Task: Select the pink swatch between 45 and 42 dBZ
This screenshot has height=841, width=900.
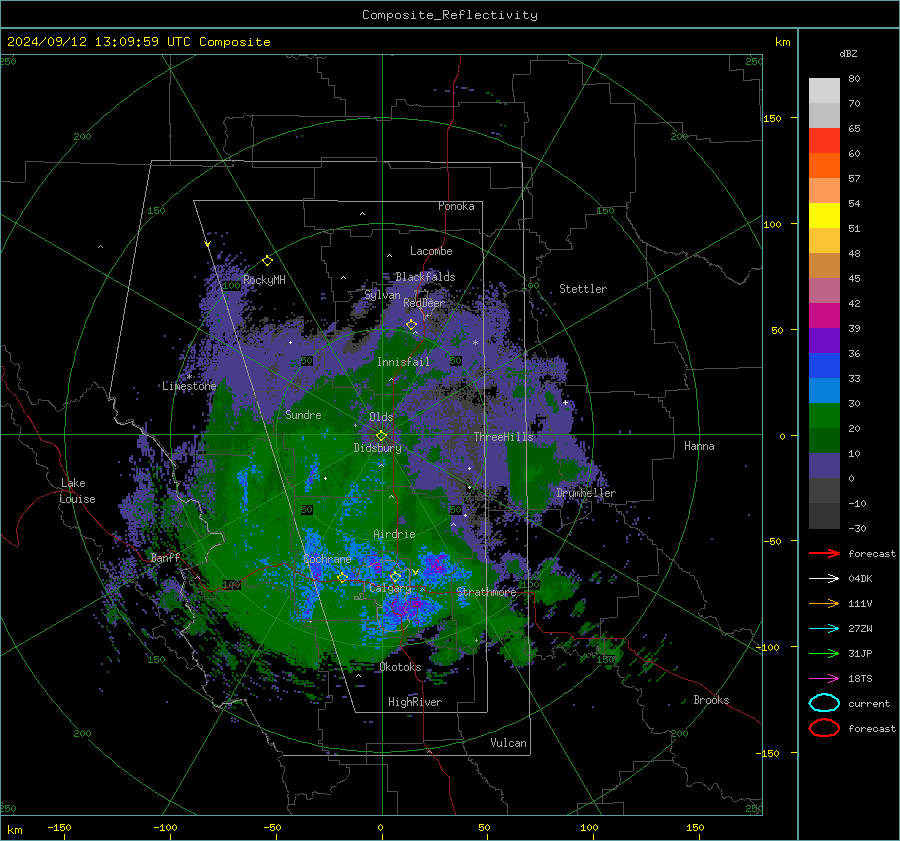Action: pos(824,291)
